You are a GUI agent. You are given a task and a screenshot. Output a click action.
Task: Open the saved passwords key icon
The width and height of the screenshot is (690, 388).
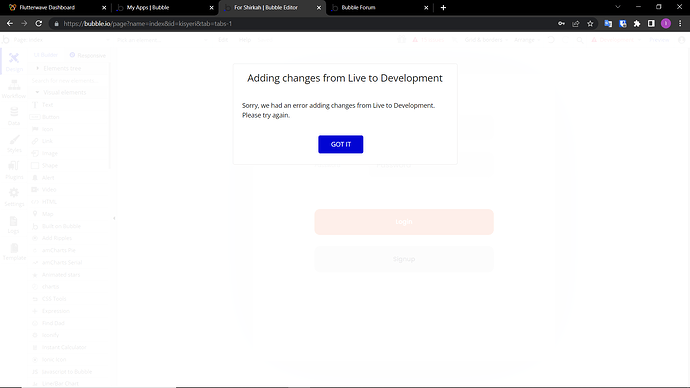click(561, 24)
